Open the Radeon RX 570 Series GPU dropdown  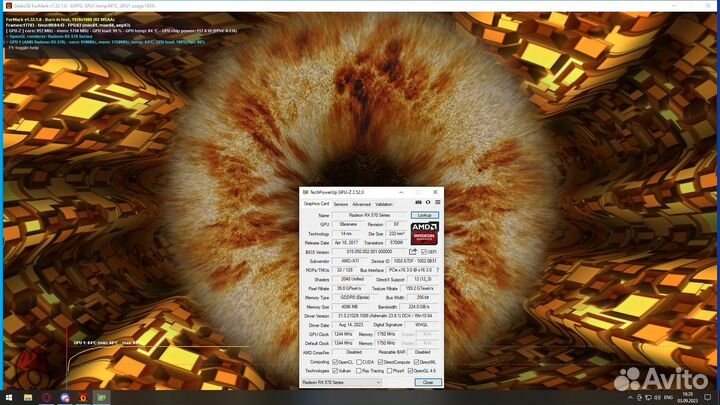[341, 382]
